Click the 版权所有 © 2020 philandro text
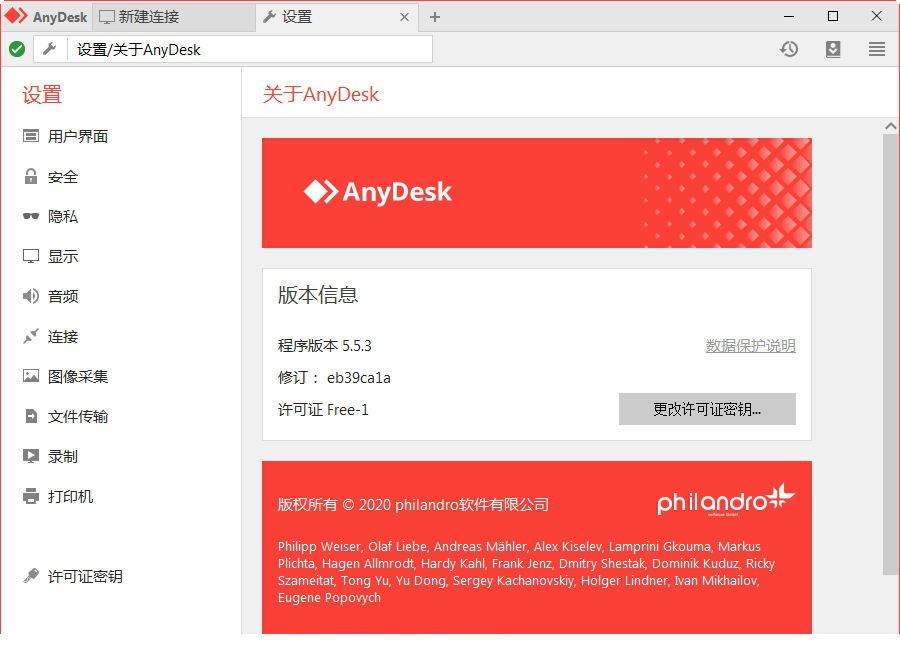 click(x=413, y=505)
